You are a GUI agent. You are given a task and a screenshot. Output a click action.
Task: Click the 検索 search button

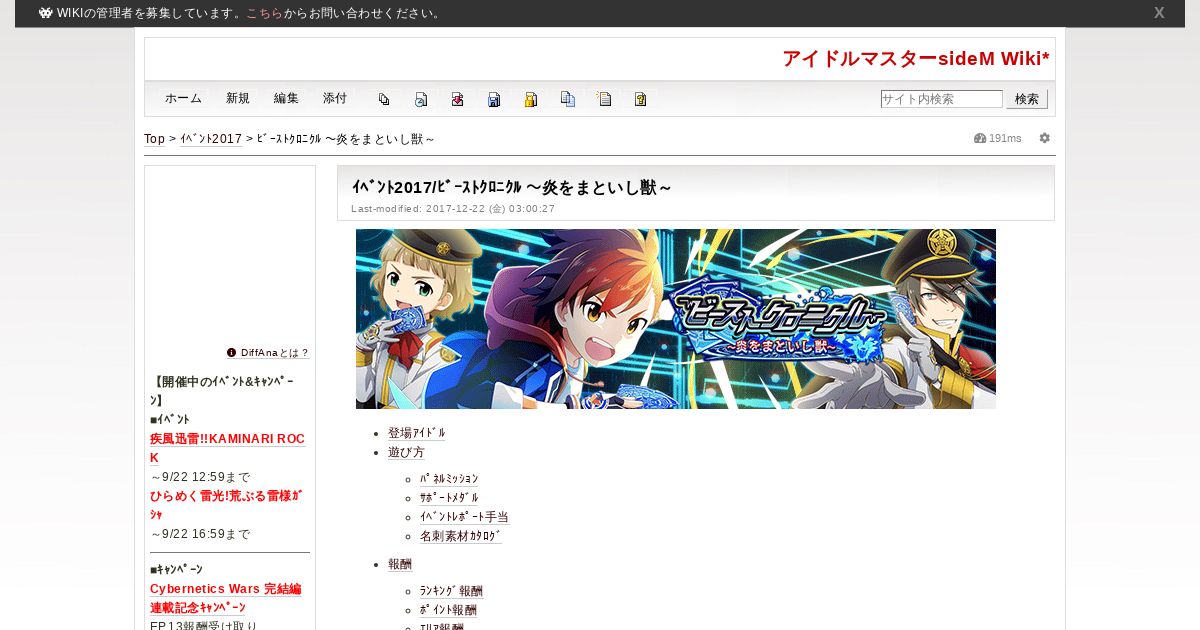pyautogui.click(x=1027, y=99)
